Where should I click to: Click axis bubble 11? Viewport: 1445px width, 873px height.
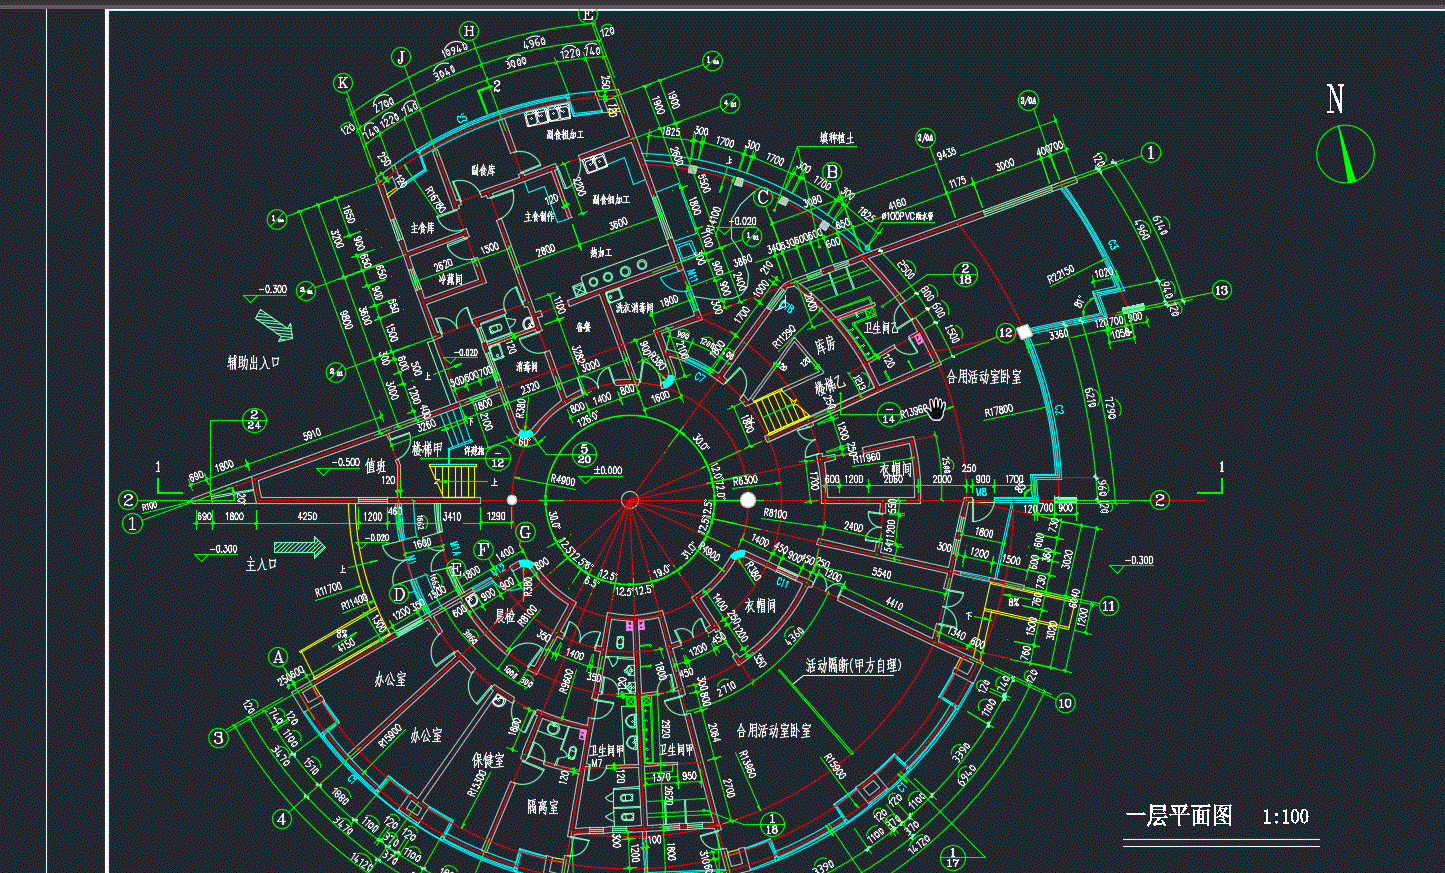pos(1108,606)
